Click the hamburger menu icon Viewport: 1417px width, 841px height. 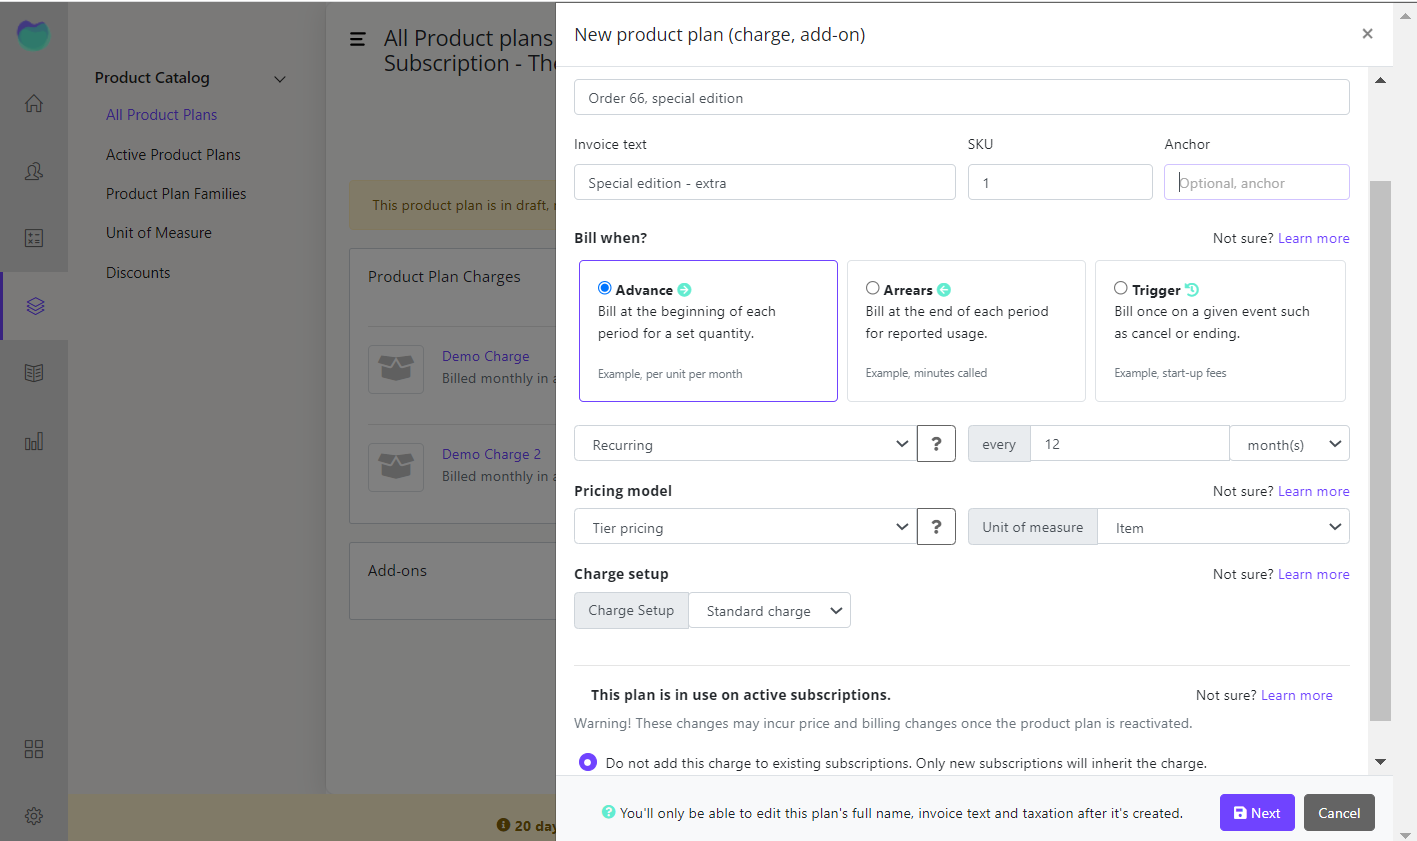[x=357, y=39]
